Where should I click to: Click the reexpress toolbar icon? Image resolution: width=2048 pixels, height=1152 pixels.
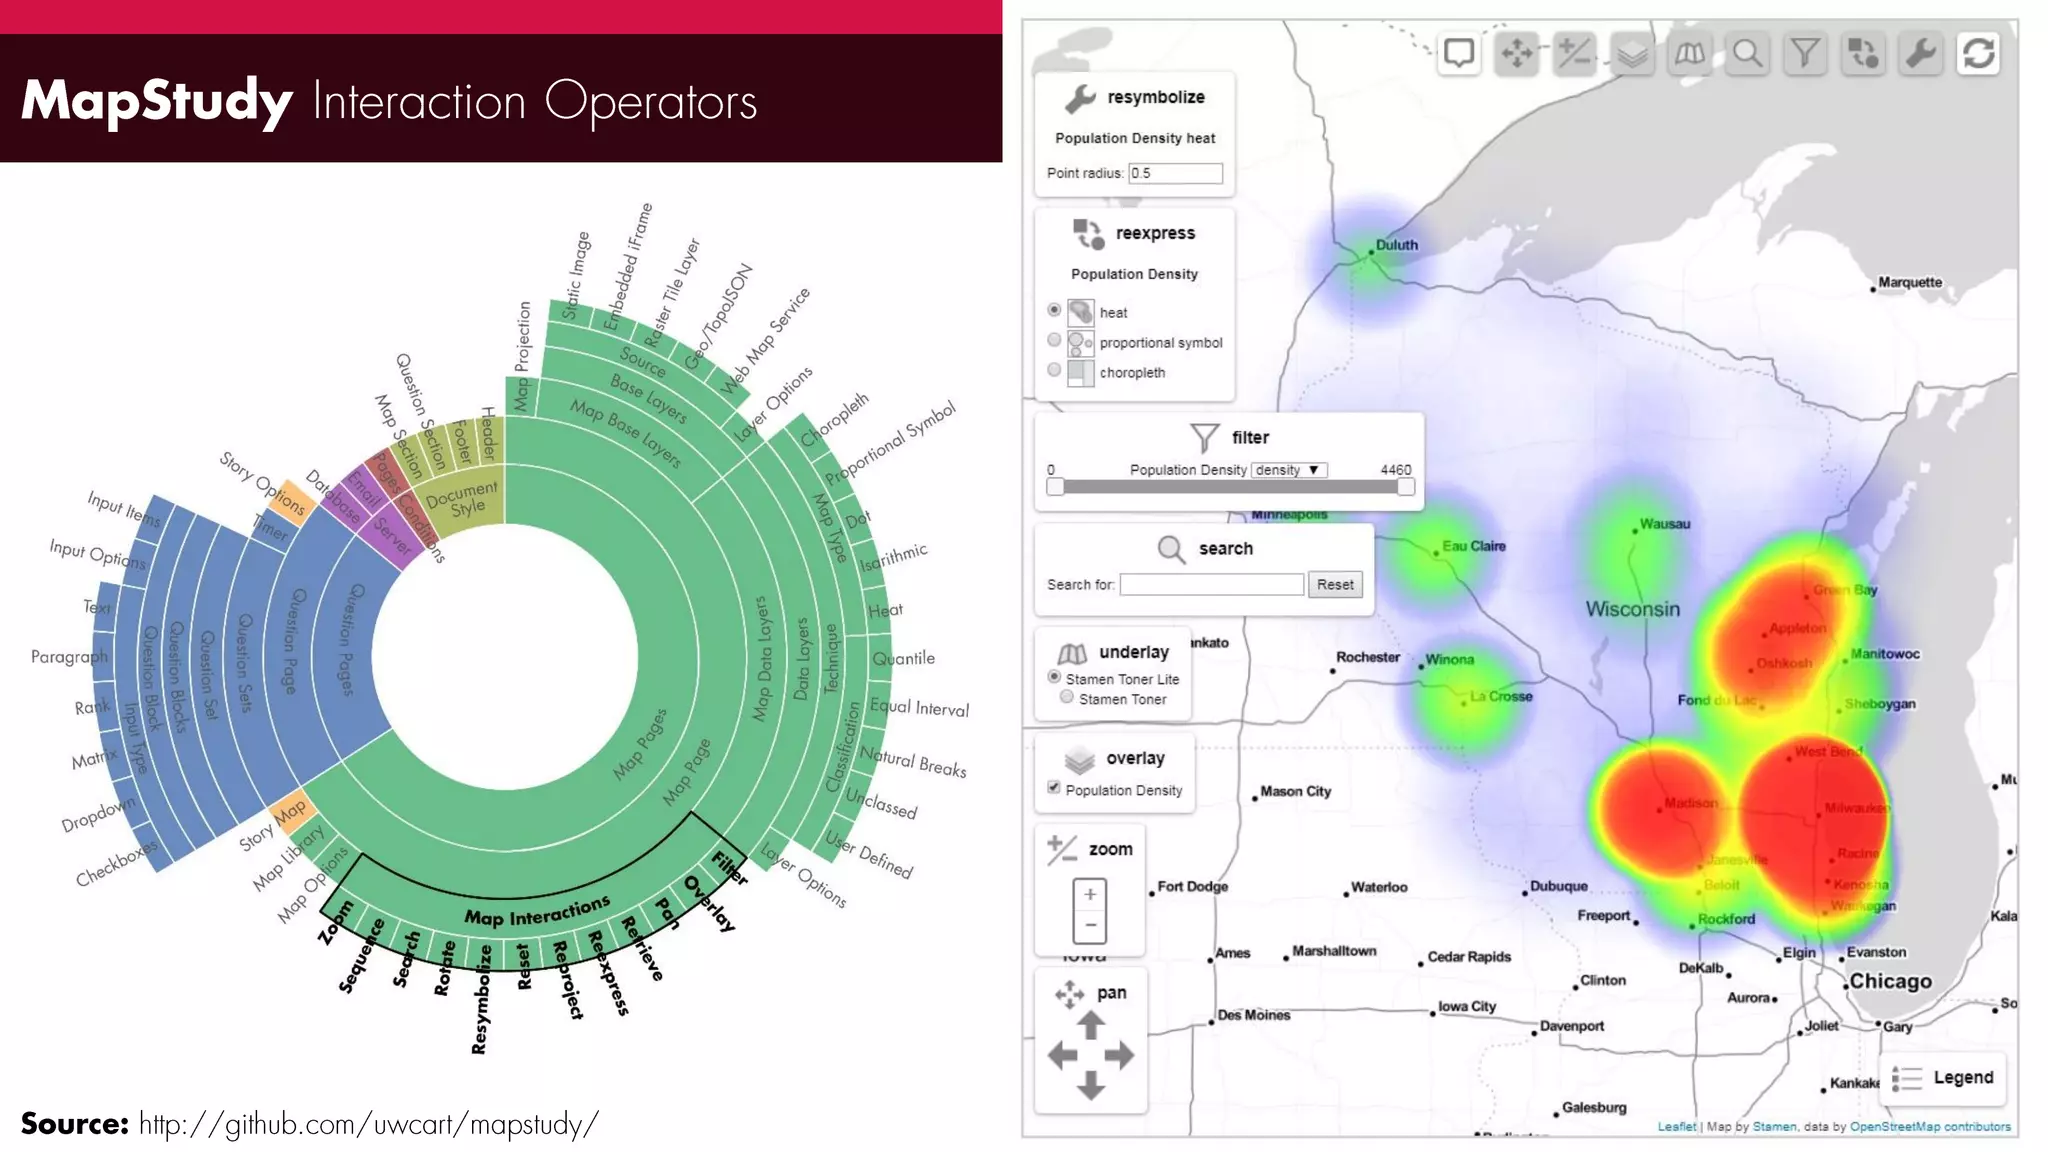[1863, 53]
